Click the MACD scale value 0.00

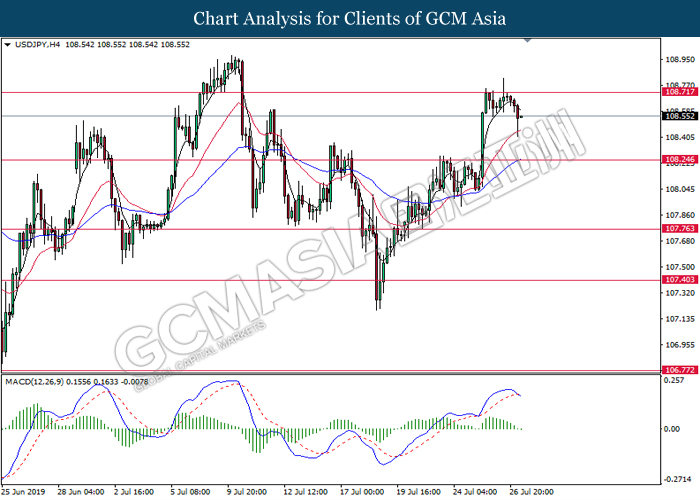pyautogui.click(x=672, y=429)
